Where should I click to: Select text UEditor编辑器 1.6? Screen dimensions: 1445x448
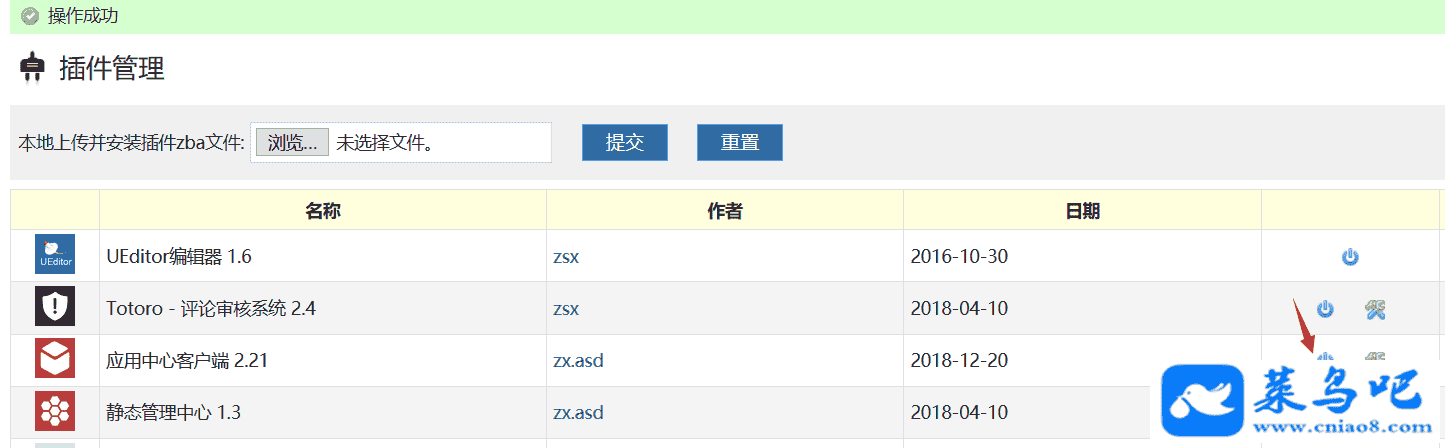point(179,257)
